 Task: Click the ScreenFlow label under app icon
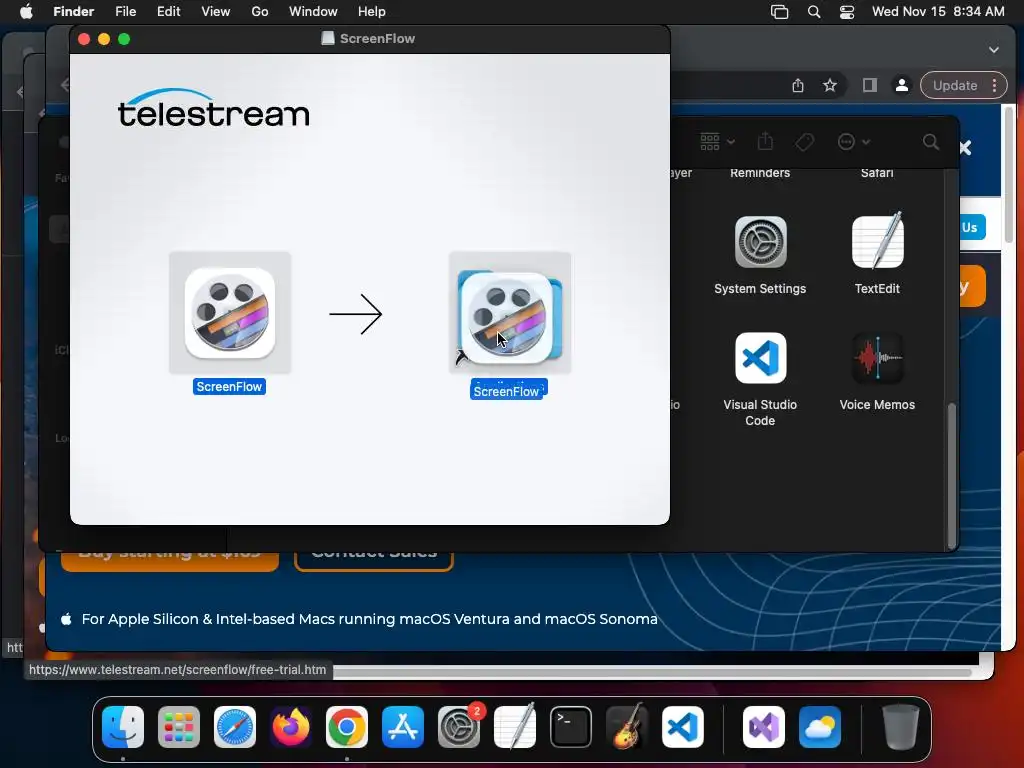(x=229, y=387)
